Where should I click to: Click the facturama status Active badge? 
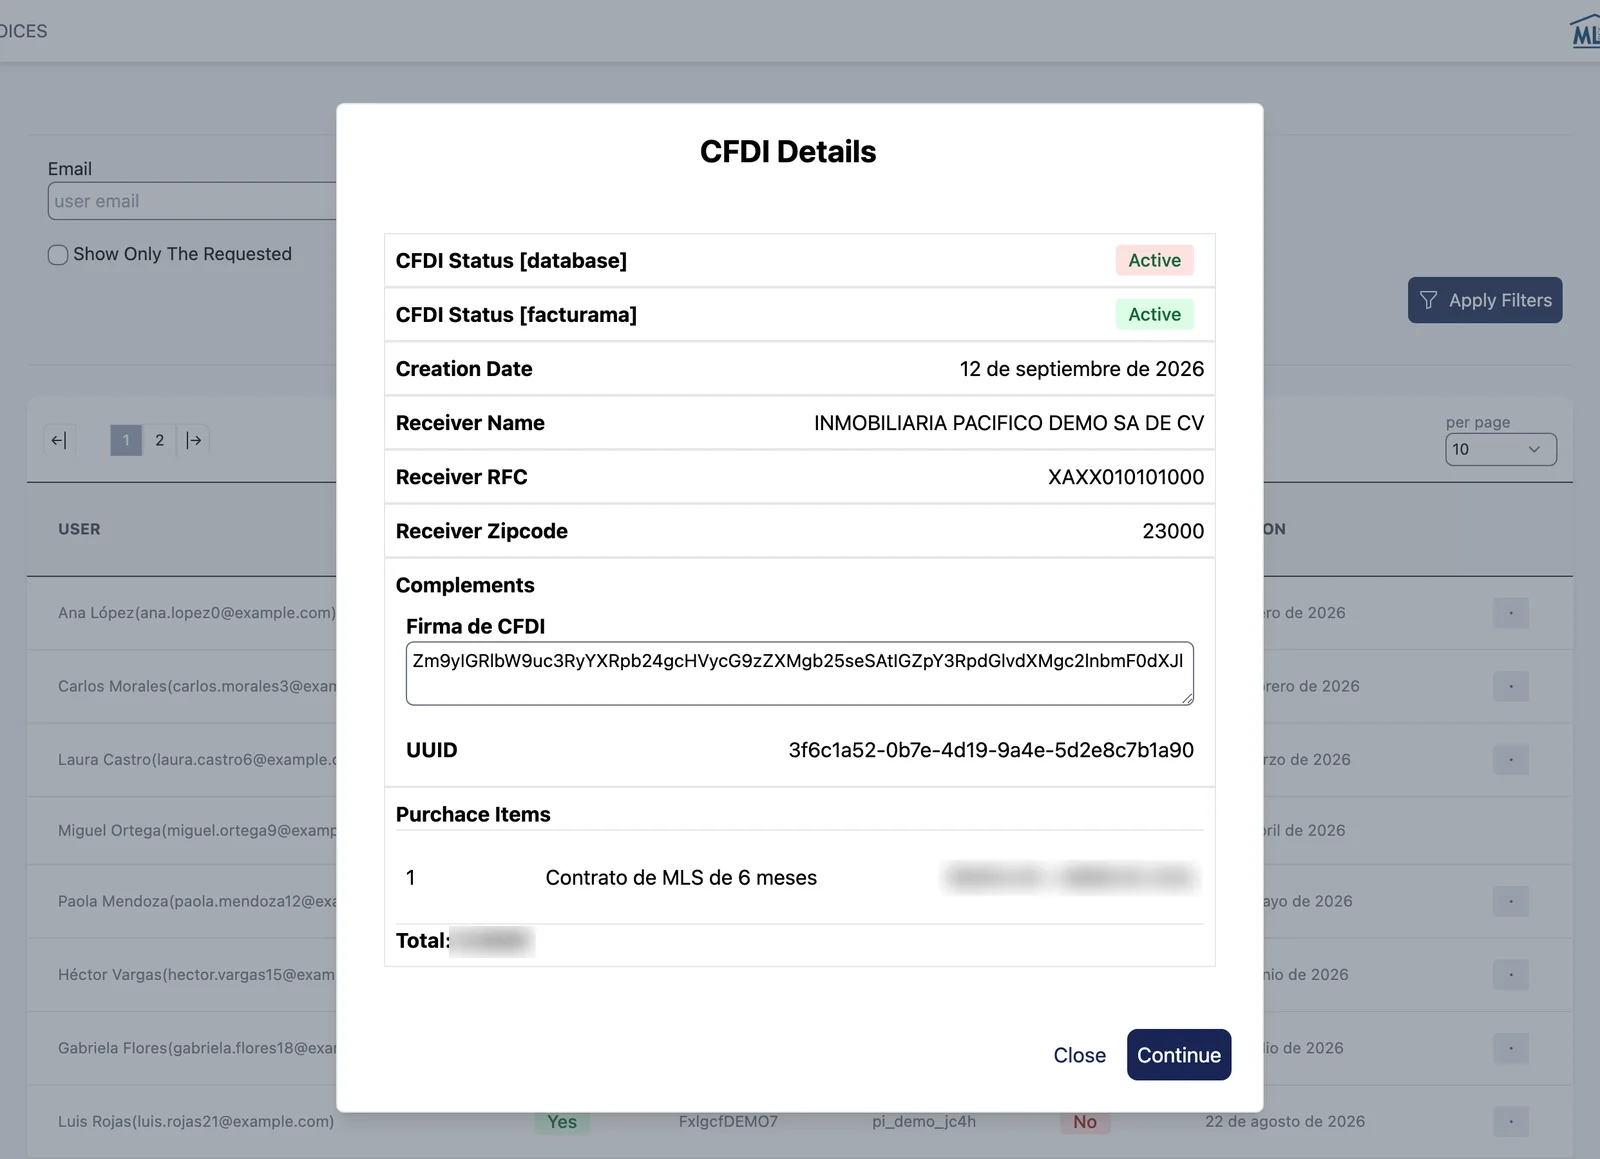1154,314
